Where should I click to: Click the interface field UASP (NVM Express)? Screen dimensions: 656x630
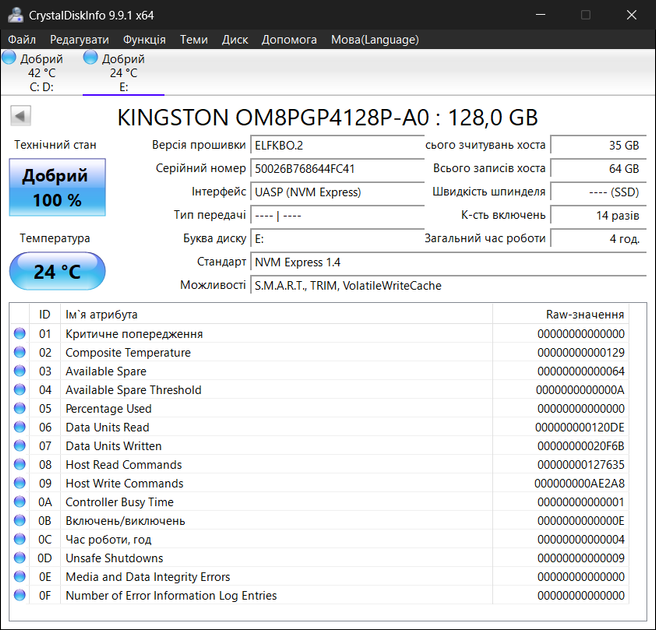coord(337,192)
